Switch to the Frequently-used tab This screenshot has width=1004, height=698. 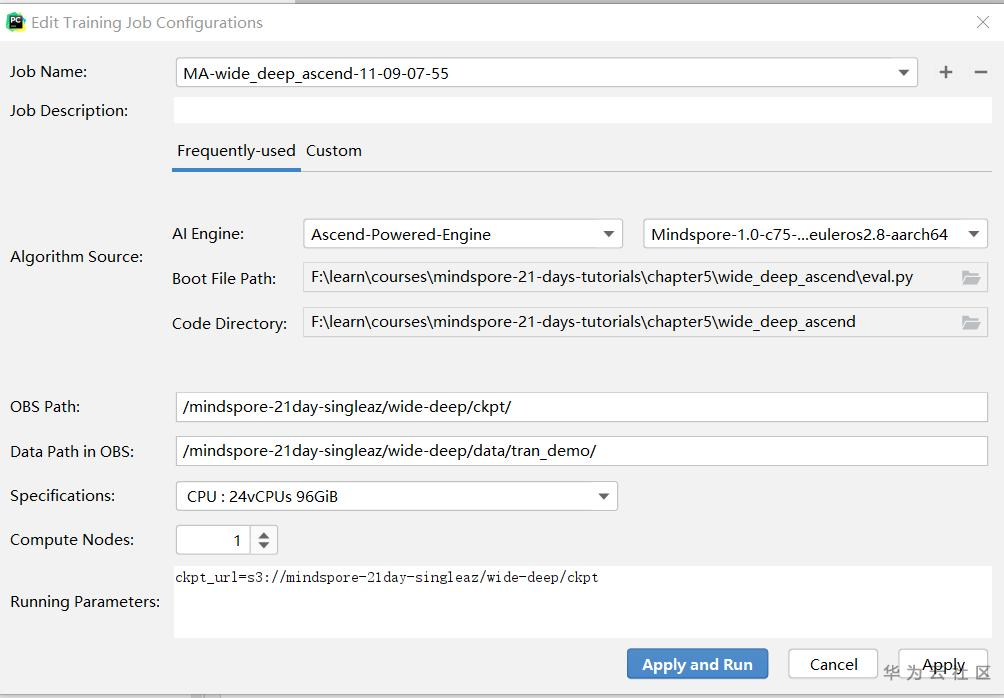point(236,151)
